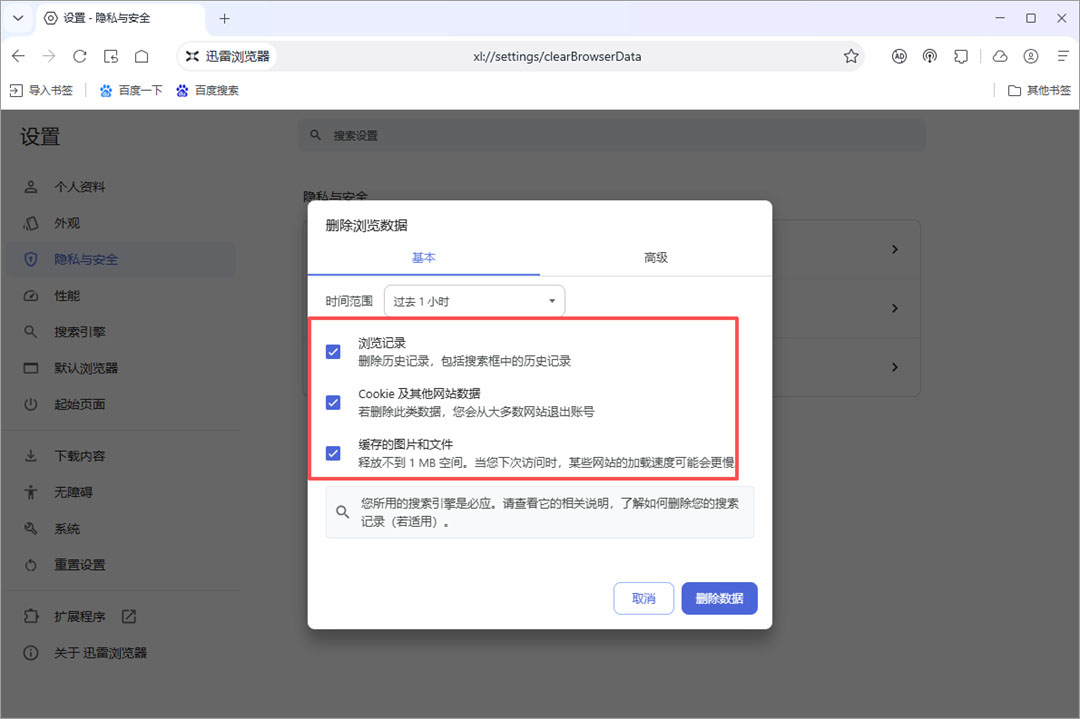Open the 时间范围 dropdown showing 过去 1 小时
This screenshot has height=719, width=1080.
tap(474, 301)
